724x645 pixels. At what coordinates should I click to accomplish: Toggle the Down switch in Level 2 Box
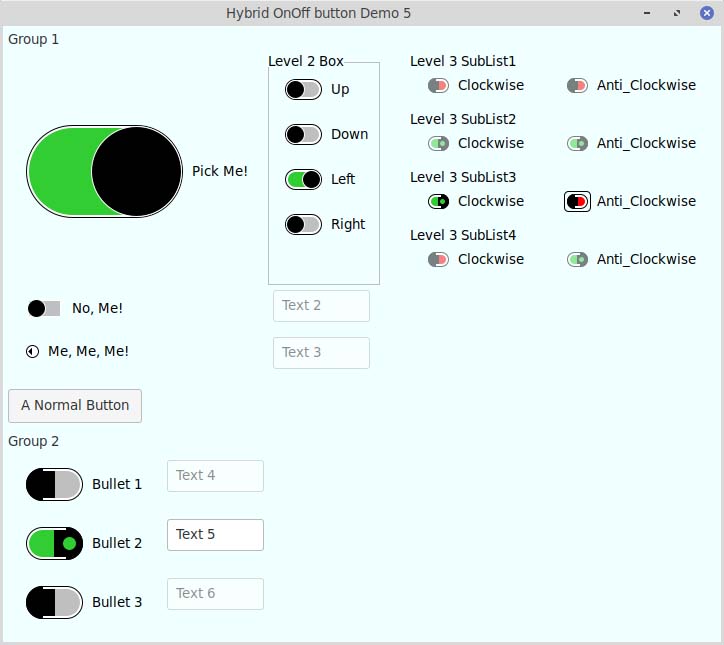click(x=303, y=134)
